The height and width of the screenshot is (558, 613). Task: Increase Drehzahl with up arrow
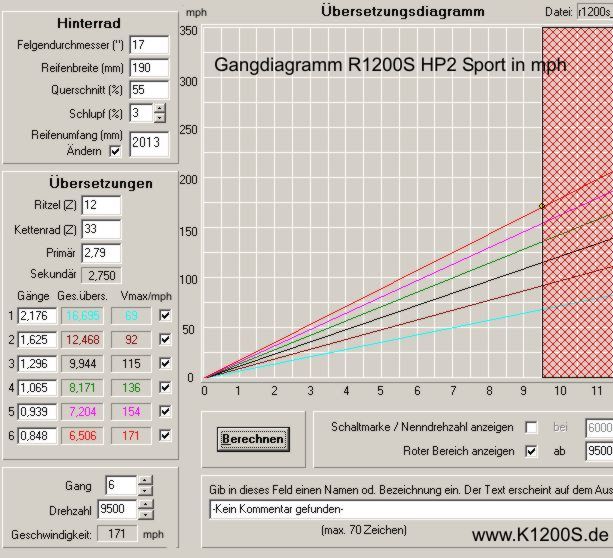click(146, 504)
